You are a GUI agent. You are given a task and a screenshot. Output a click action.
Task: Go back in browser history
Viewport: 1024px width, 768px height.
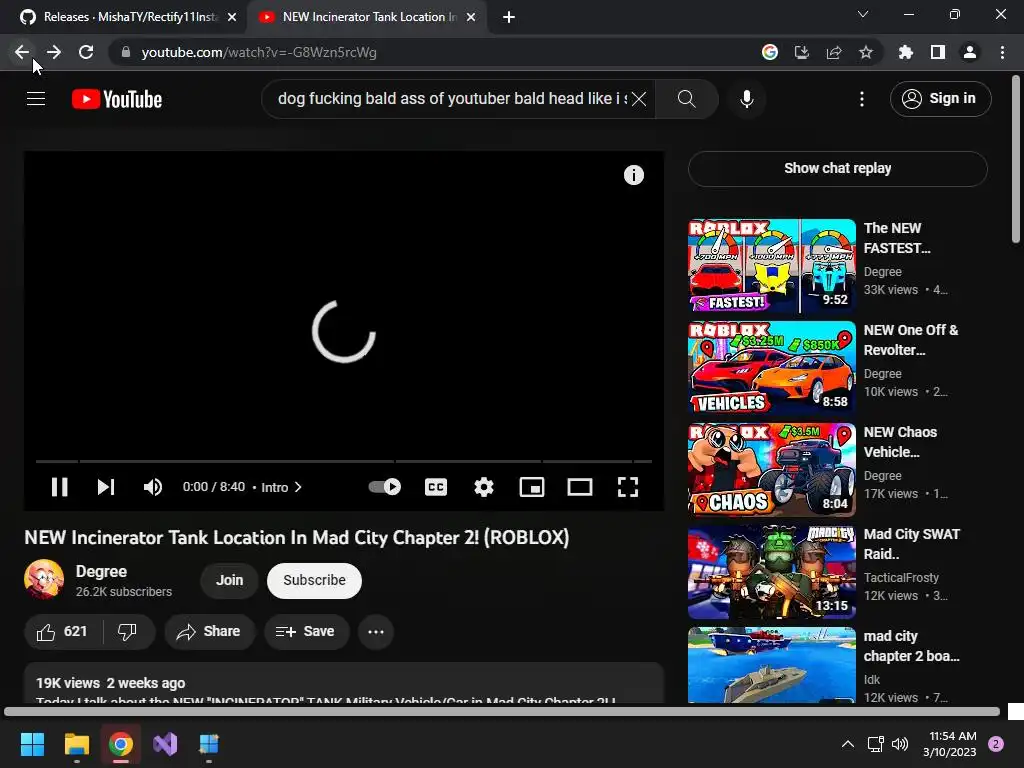click(x=22, y=52)
